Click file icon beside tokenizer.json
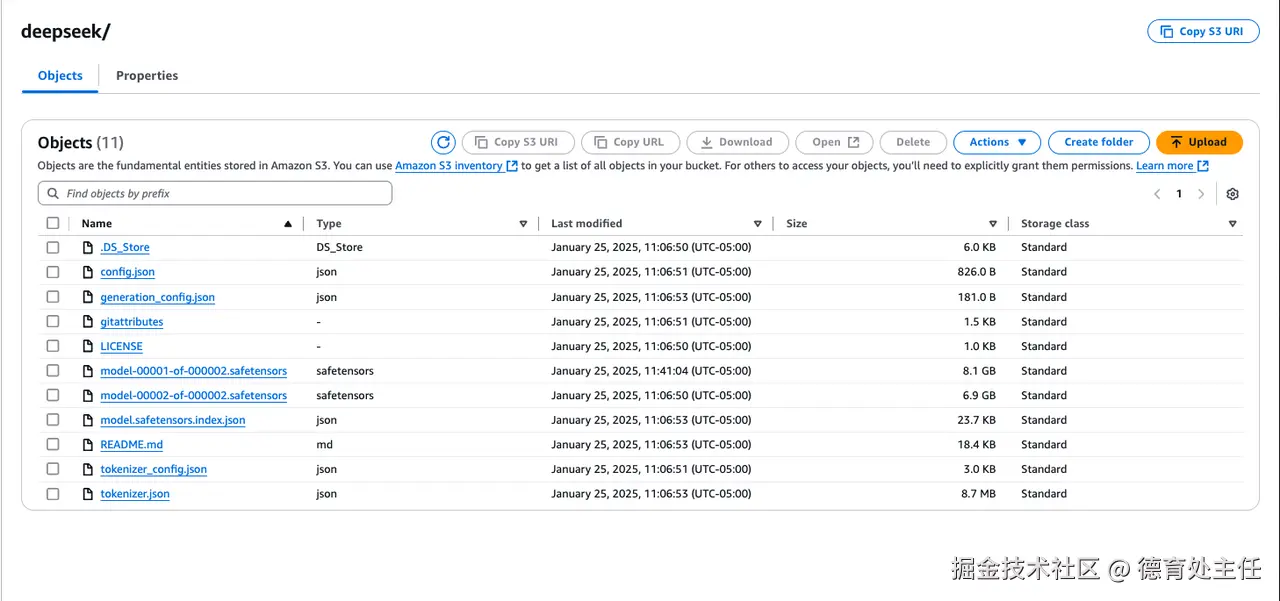Viewport: 1280px width, 601px height. [x=88, y=494]
